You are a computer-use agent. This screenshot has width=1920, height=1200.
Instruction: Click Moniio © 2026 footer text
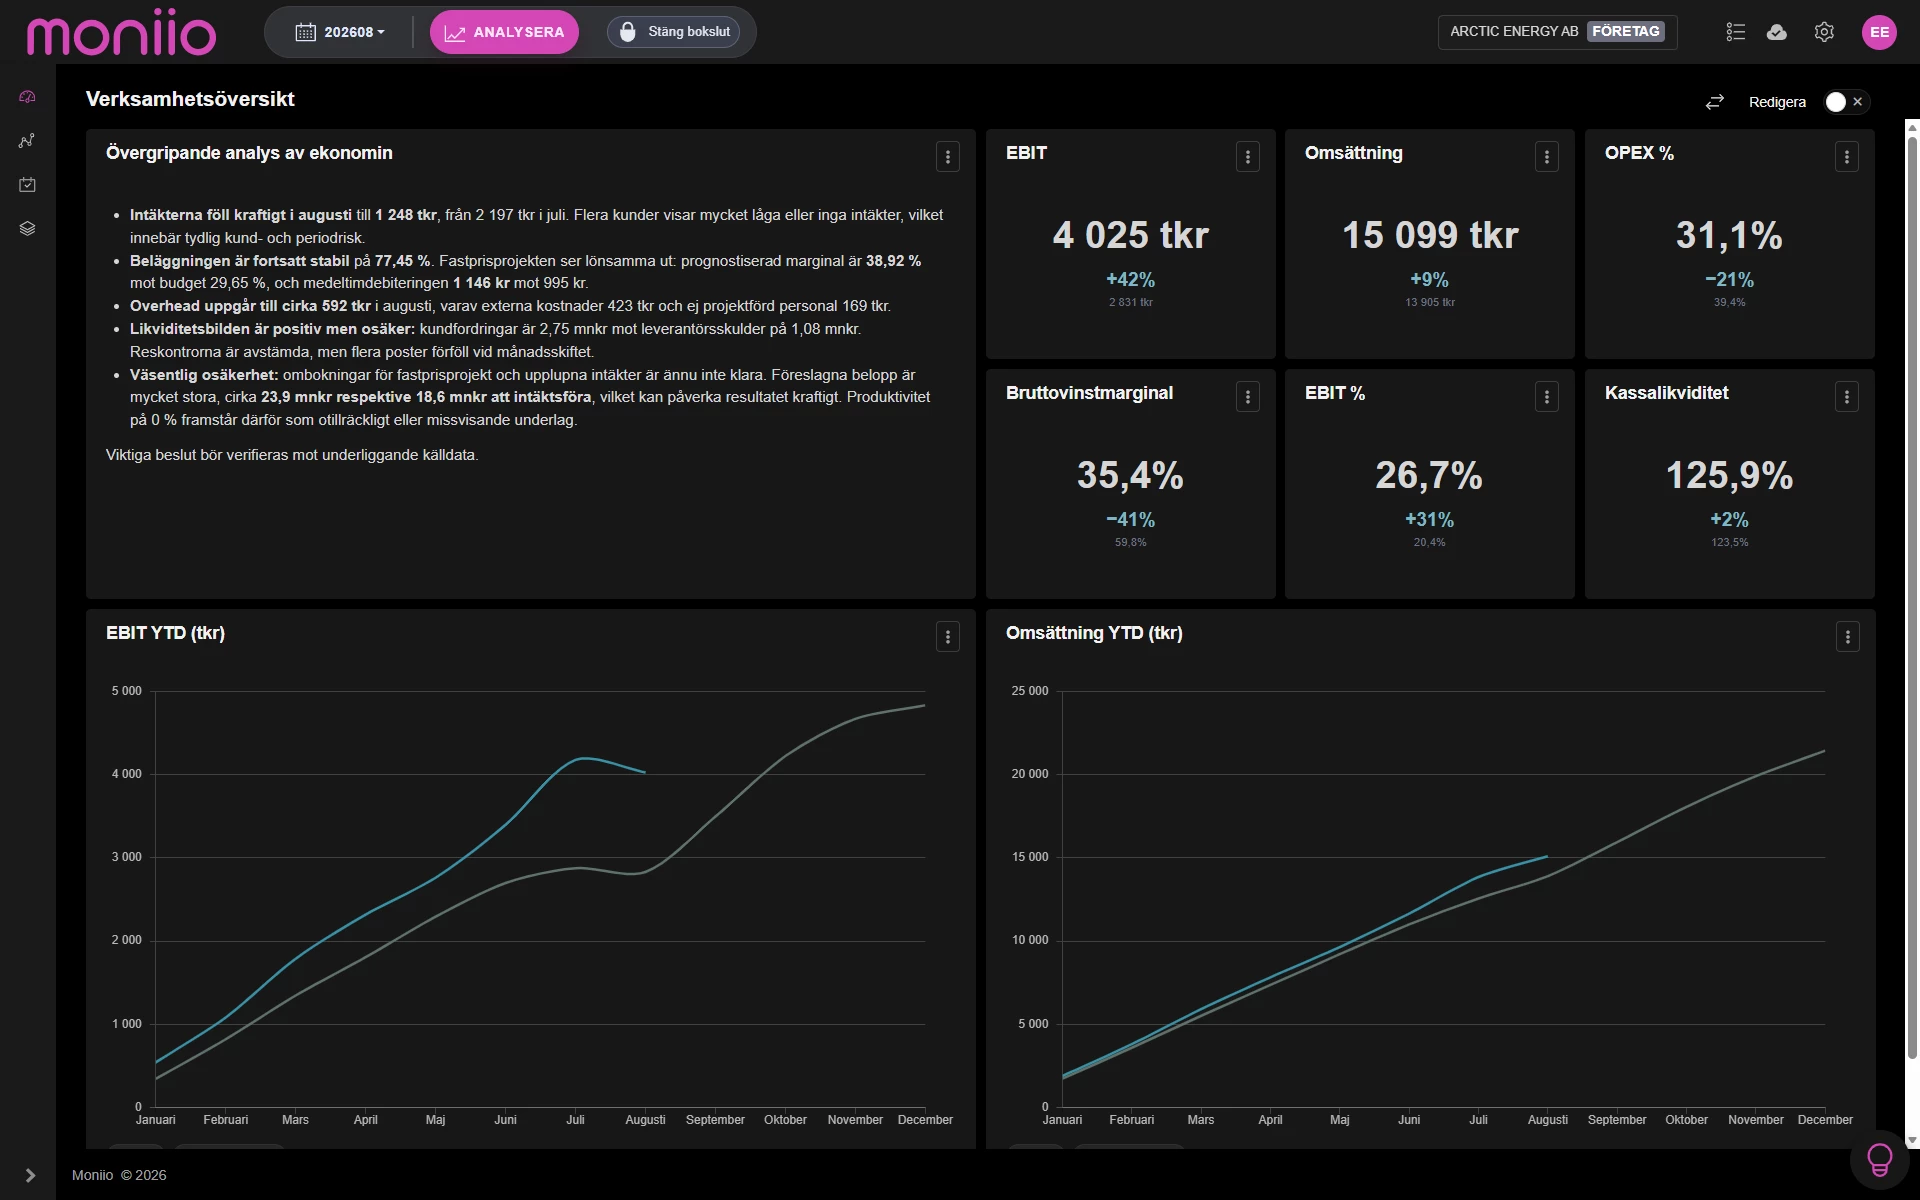[119, 1175]
